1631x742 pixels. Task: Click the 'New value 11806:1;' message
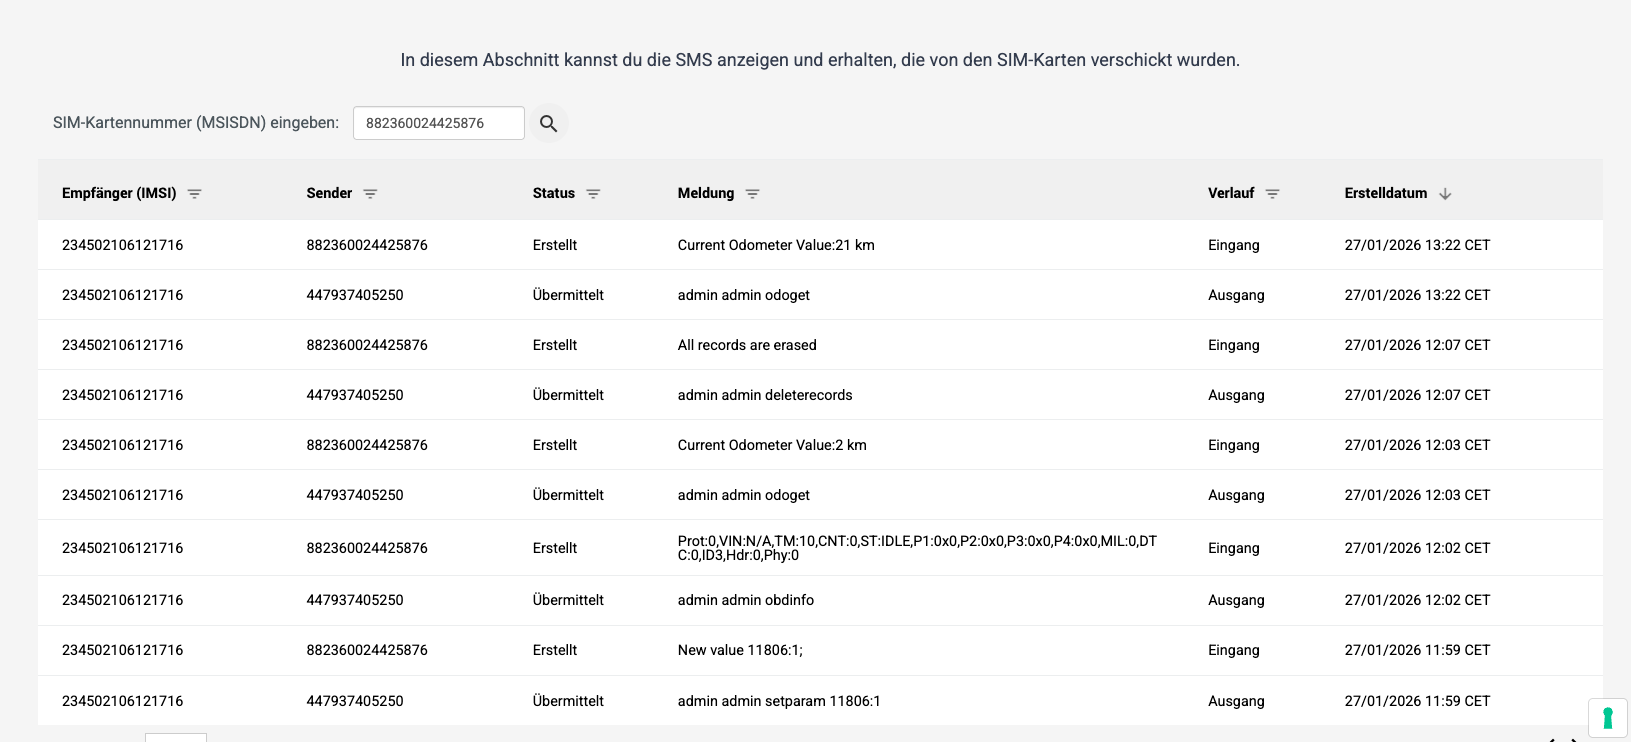pyautogui.click(x=740, y=650)
